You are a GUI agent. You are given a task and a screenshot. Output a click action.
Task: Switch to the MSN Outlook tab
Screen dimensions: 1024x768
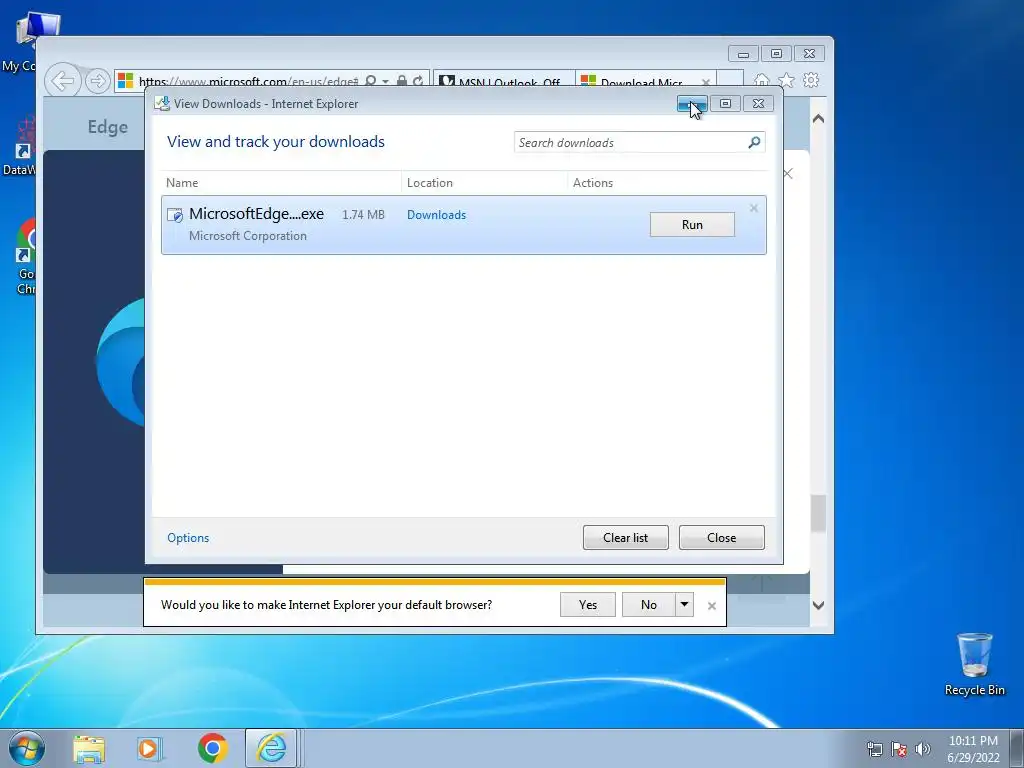(504, 82)
